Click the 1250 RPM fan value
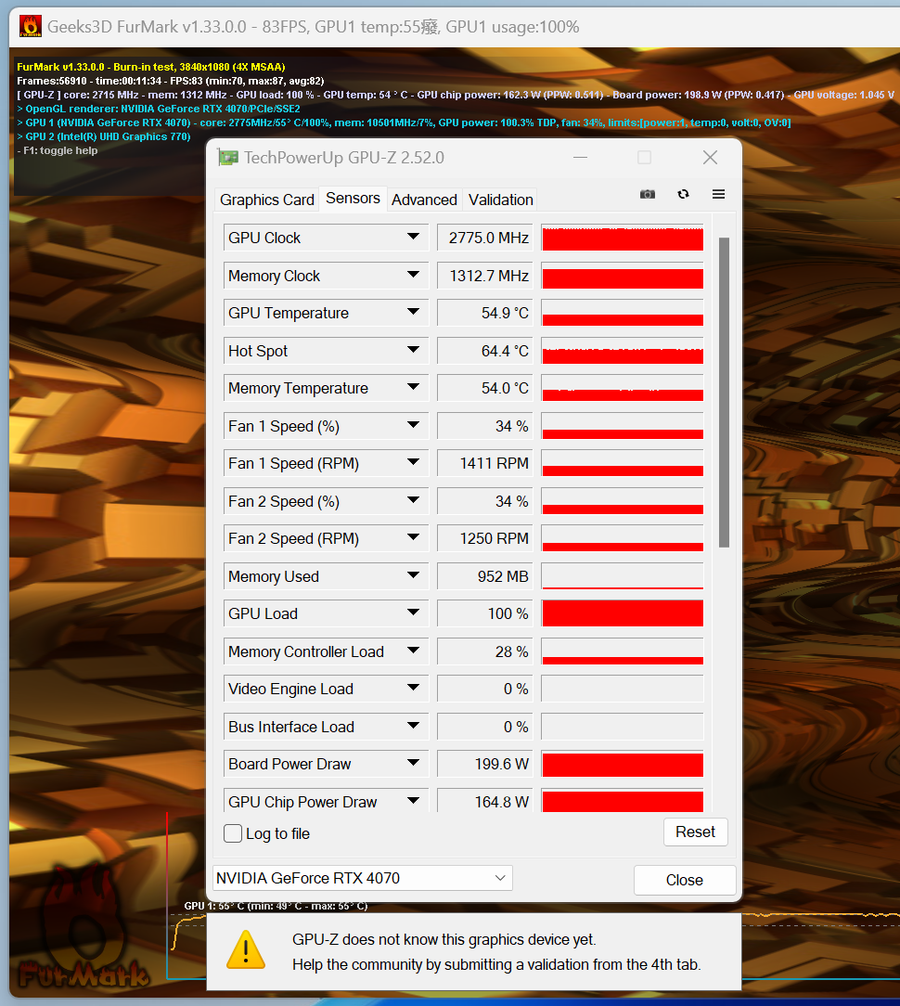This screenshot has width=900, height=1006. tap(486, 538)
